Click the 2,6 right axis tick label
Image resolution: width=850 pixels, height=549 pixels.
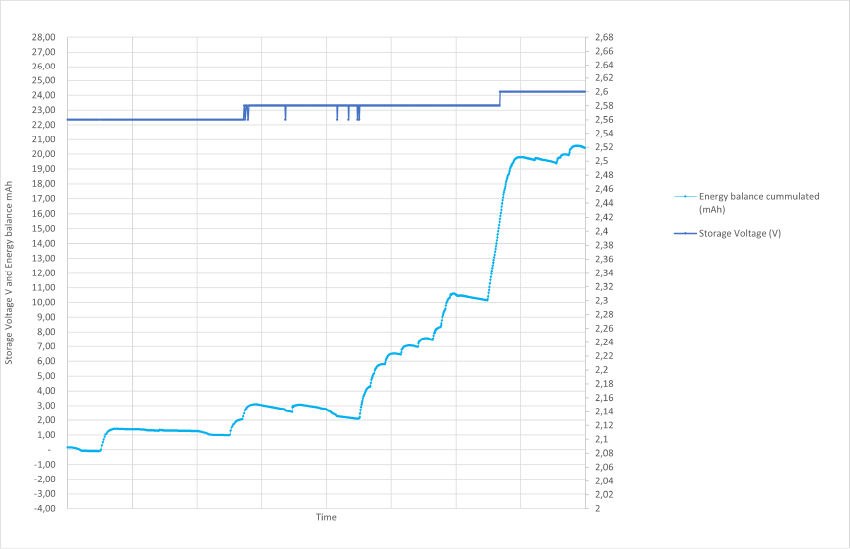point(601,92)
